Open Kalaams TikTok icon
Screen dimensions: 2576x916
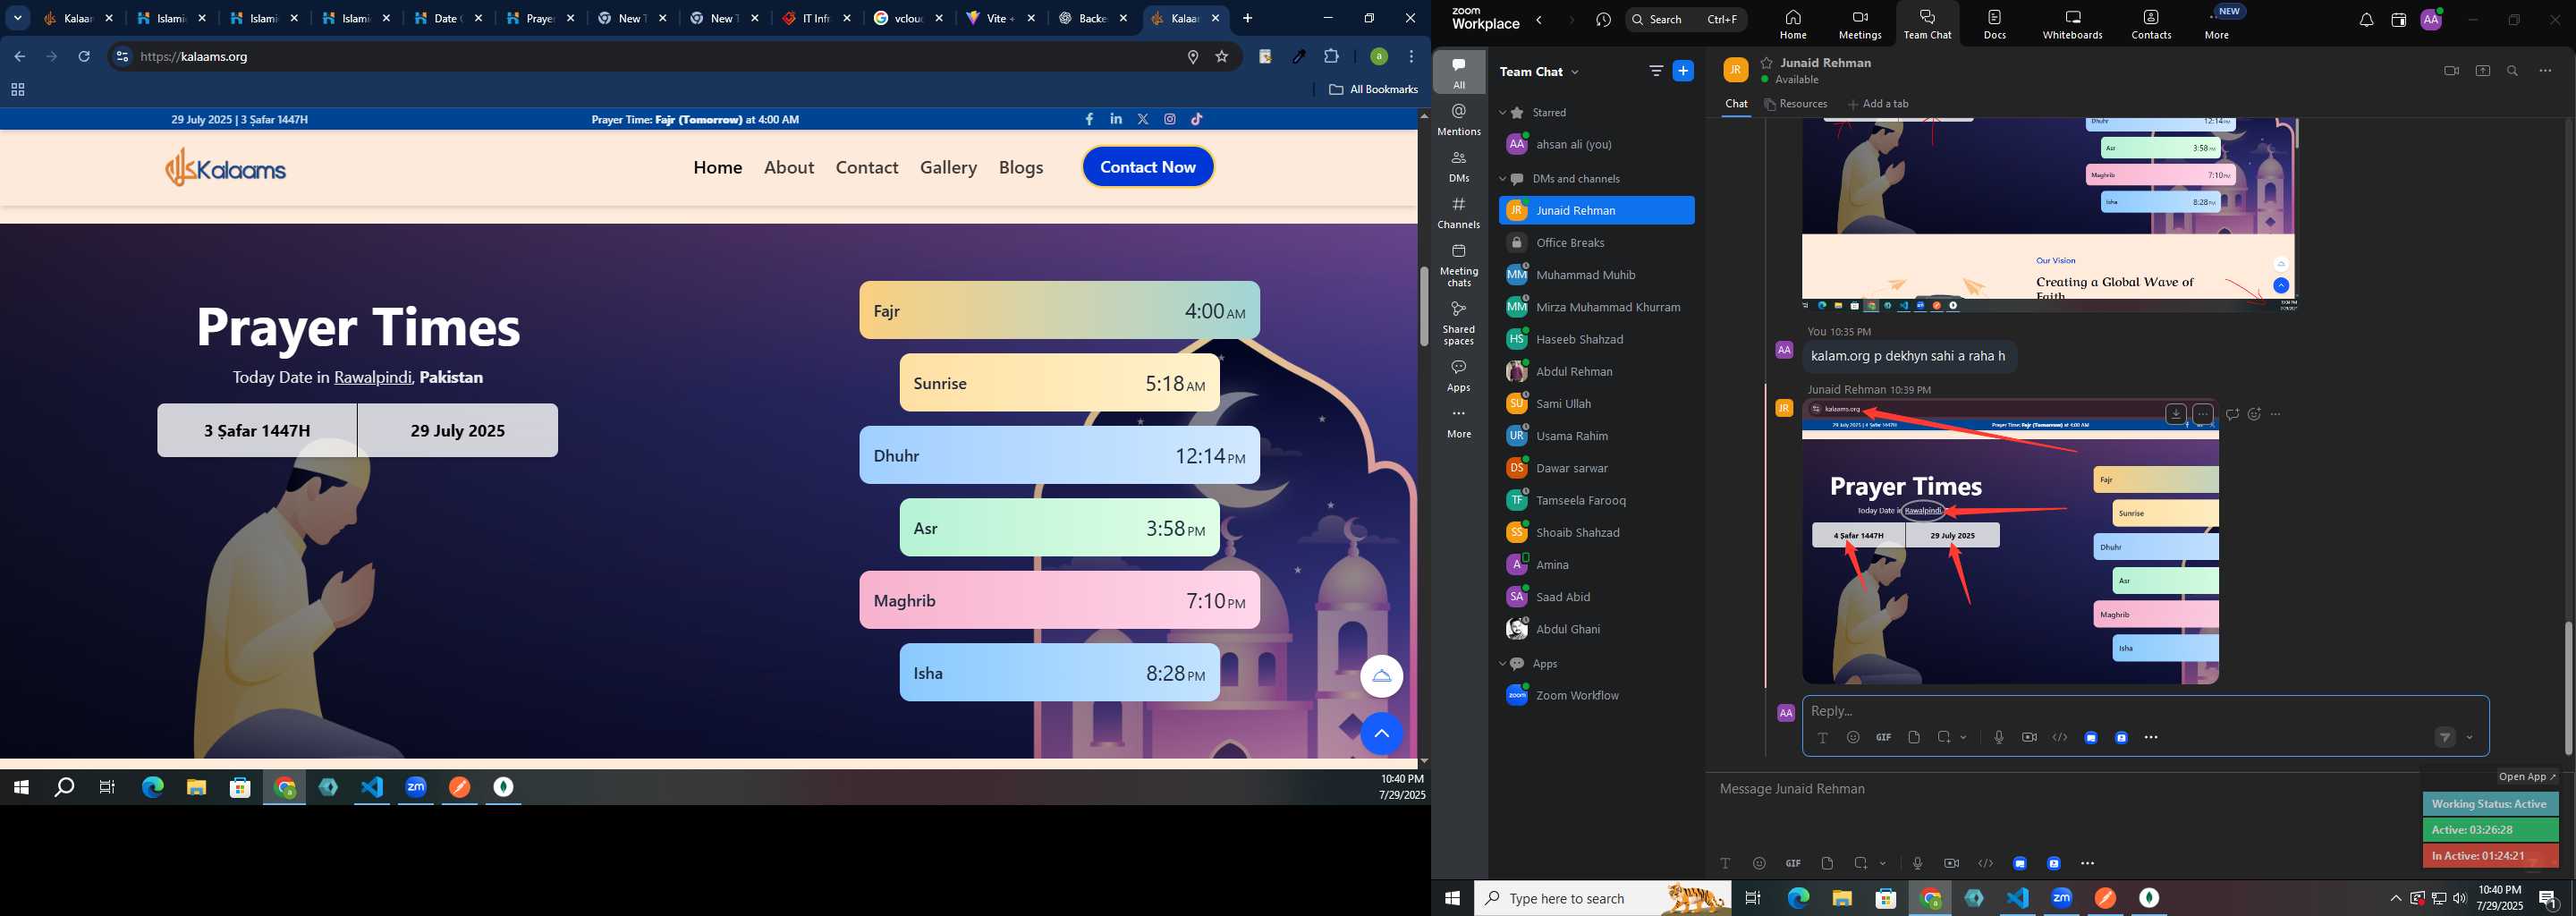(1197, 119)
